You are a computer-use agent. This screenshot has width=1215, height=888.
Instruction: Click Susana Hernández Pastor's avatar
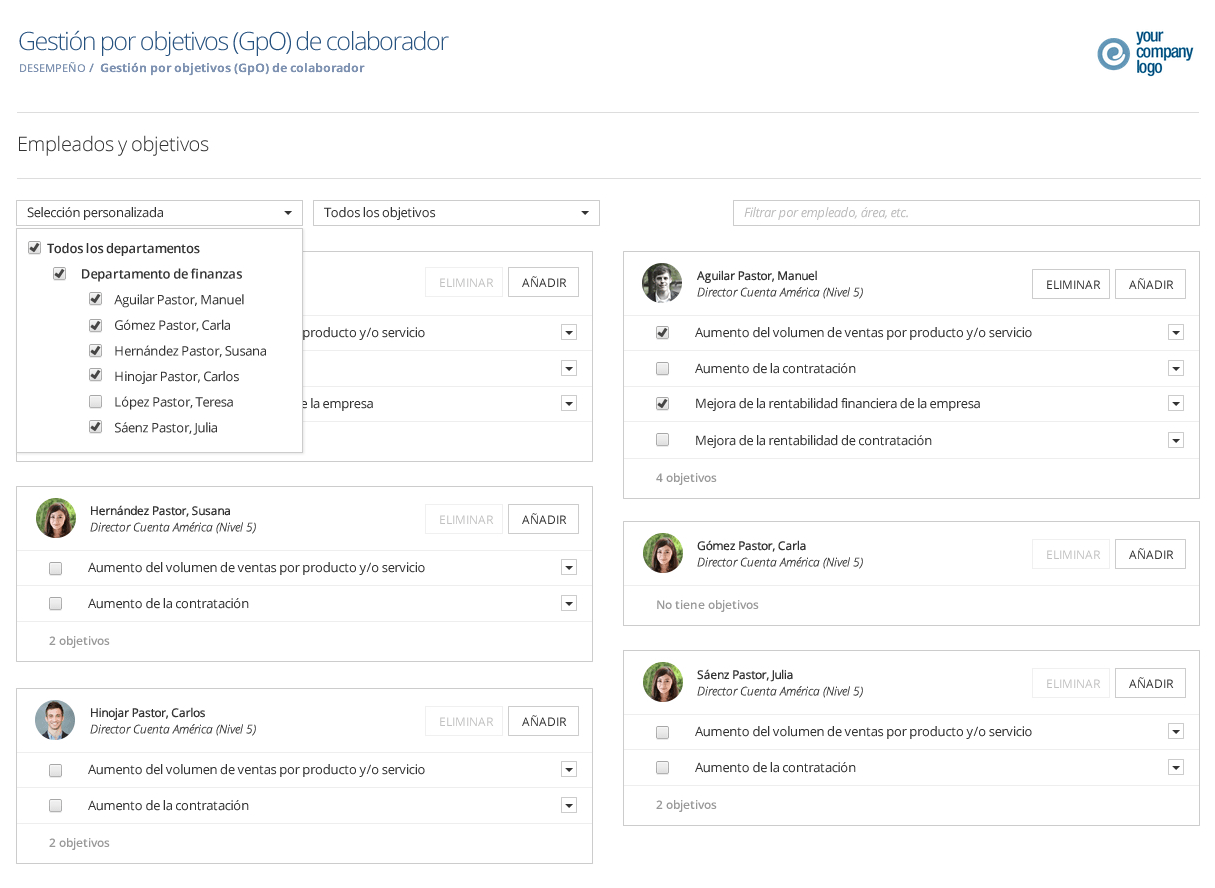(56, 518)
